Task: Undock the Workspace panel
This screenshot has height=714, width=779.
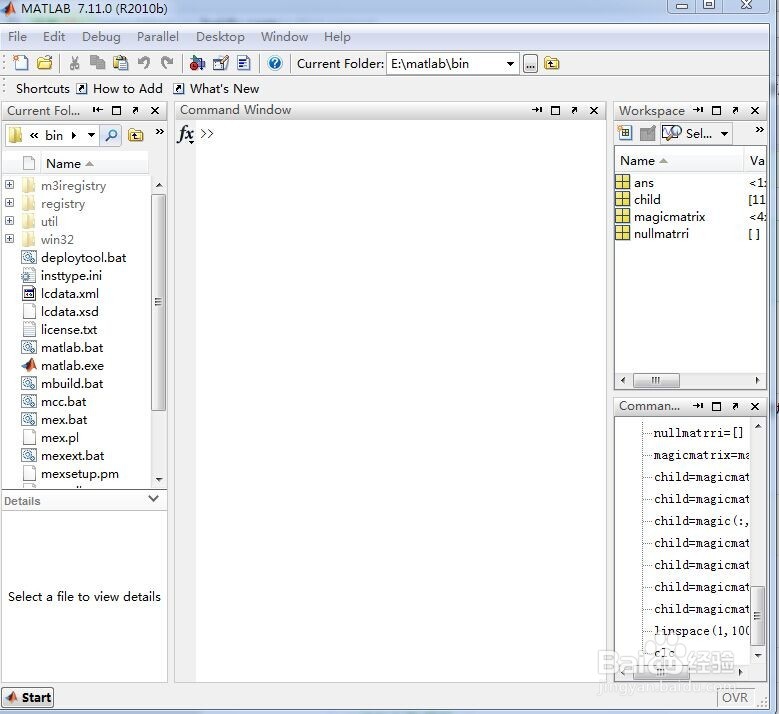Action: (x=736, y=110)
